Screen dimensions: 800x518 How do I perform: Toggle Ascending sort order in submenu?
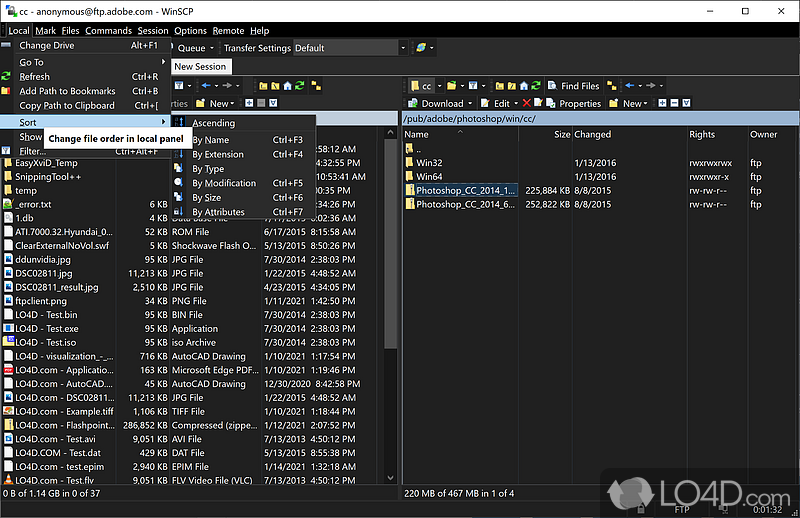click(213, 123)
